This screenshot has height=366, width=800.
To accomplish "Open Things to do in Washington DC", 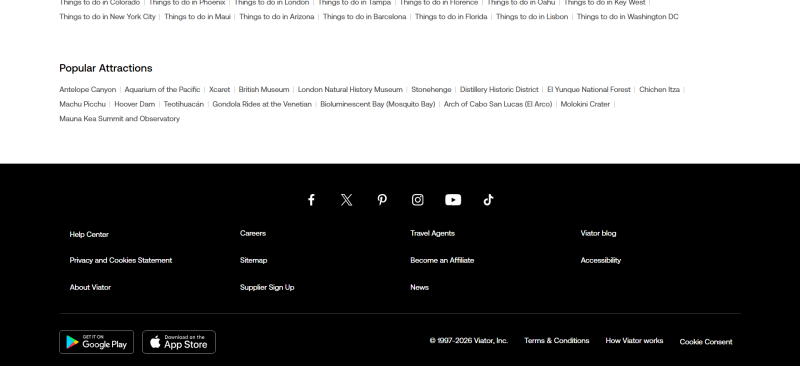I will (x=628, y=17).
